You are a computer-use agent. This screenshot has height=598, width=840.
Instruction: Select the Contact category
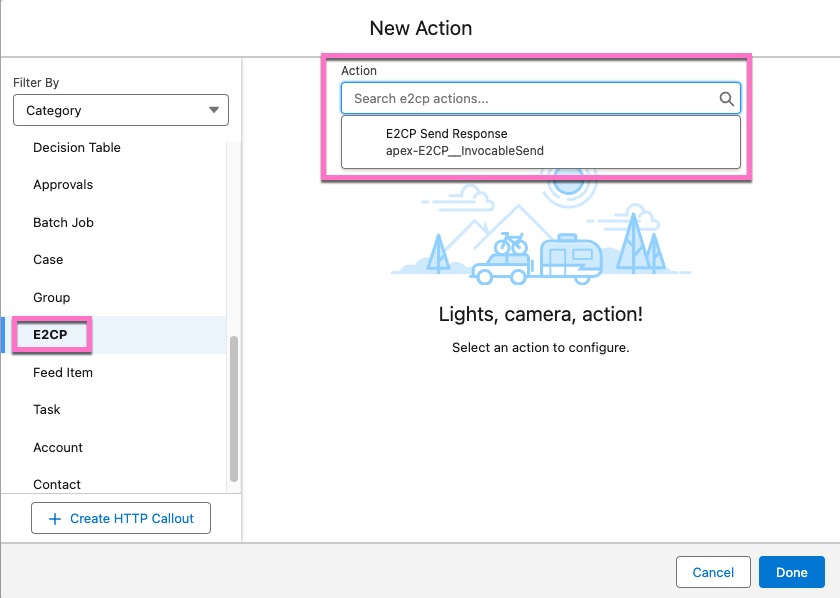pos(57,484)
